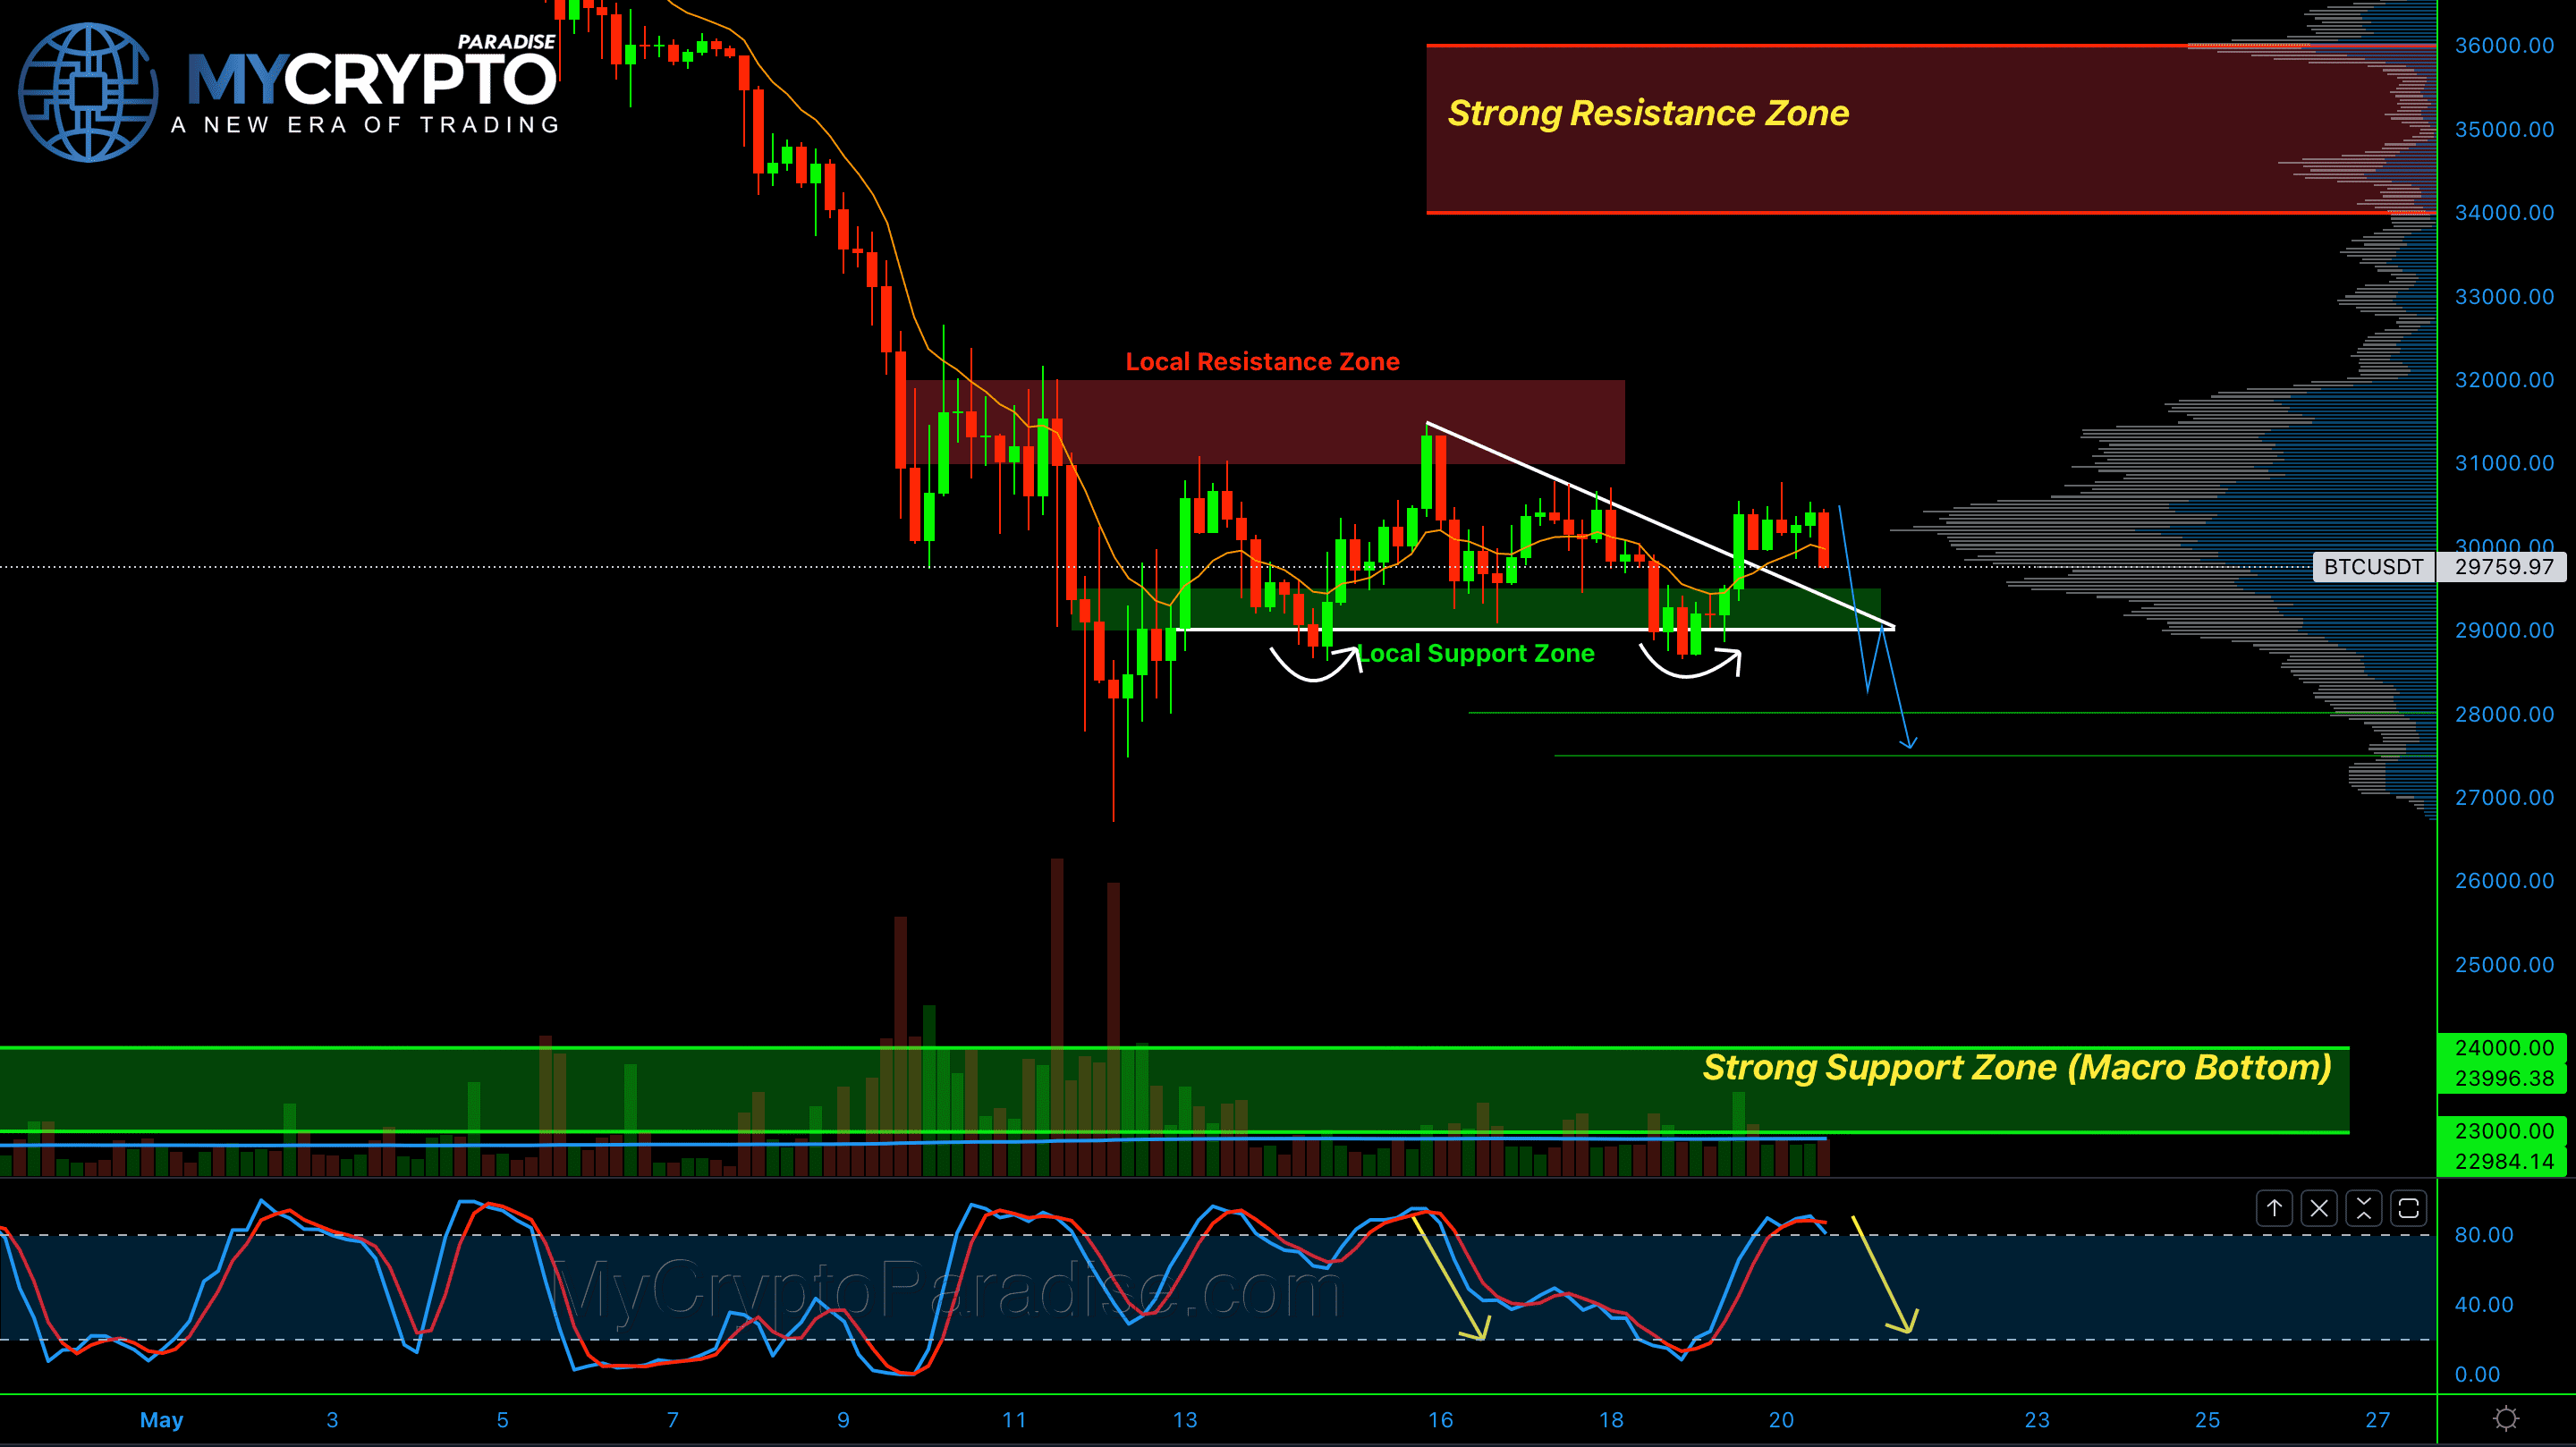
Task: Click the 24000.00 green price label
Action: [2503, 1047]
